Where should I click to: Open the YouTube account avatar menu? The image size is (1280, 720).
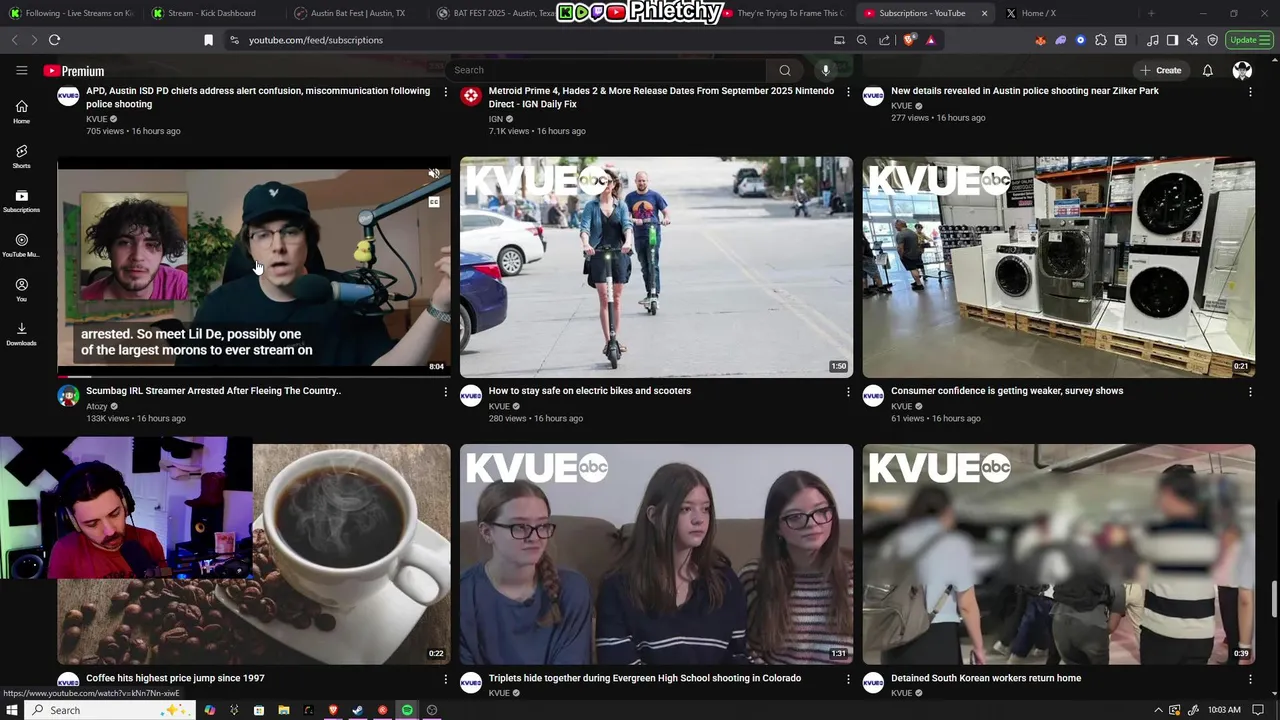(x=1242, y=70)
